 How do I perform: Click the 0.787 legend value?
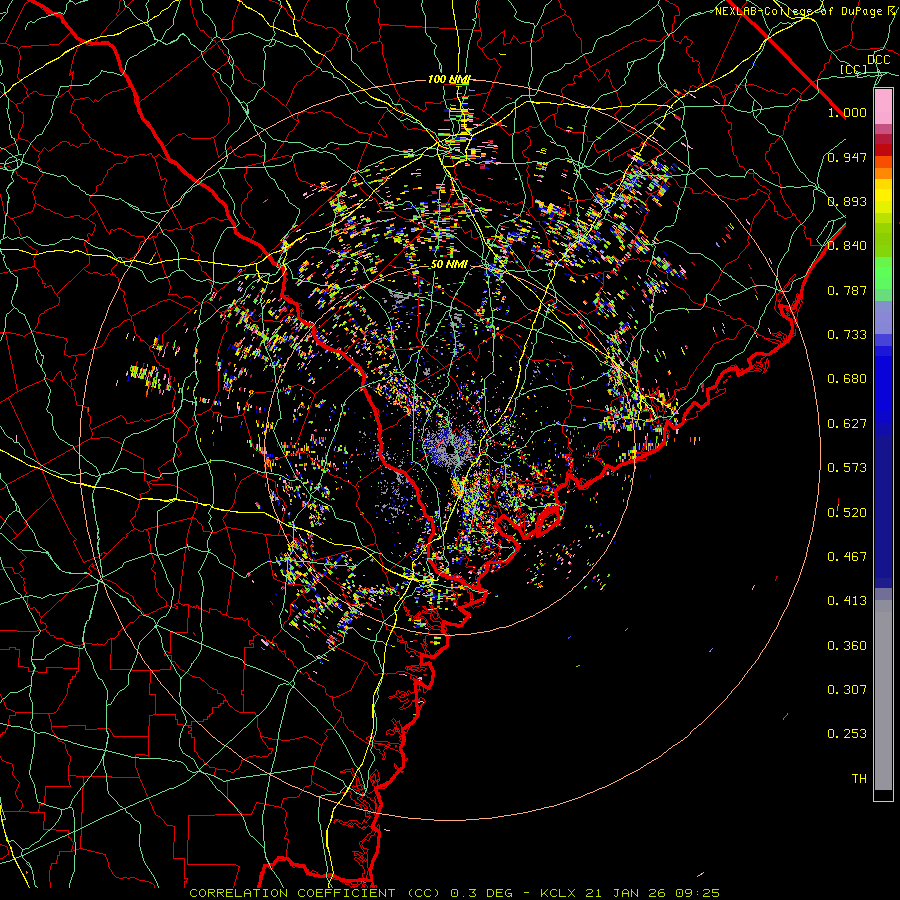847,290
